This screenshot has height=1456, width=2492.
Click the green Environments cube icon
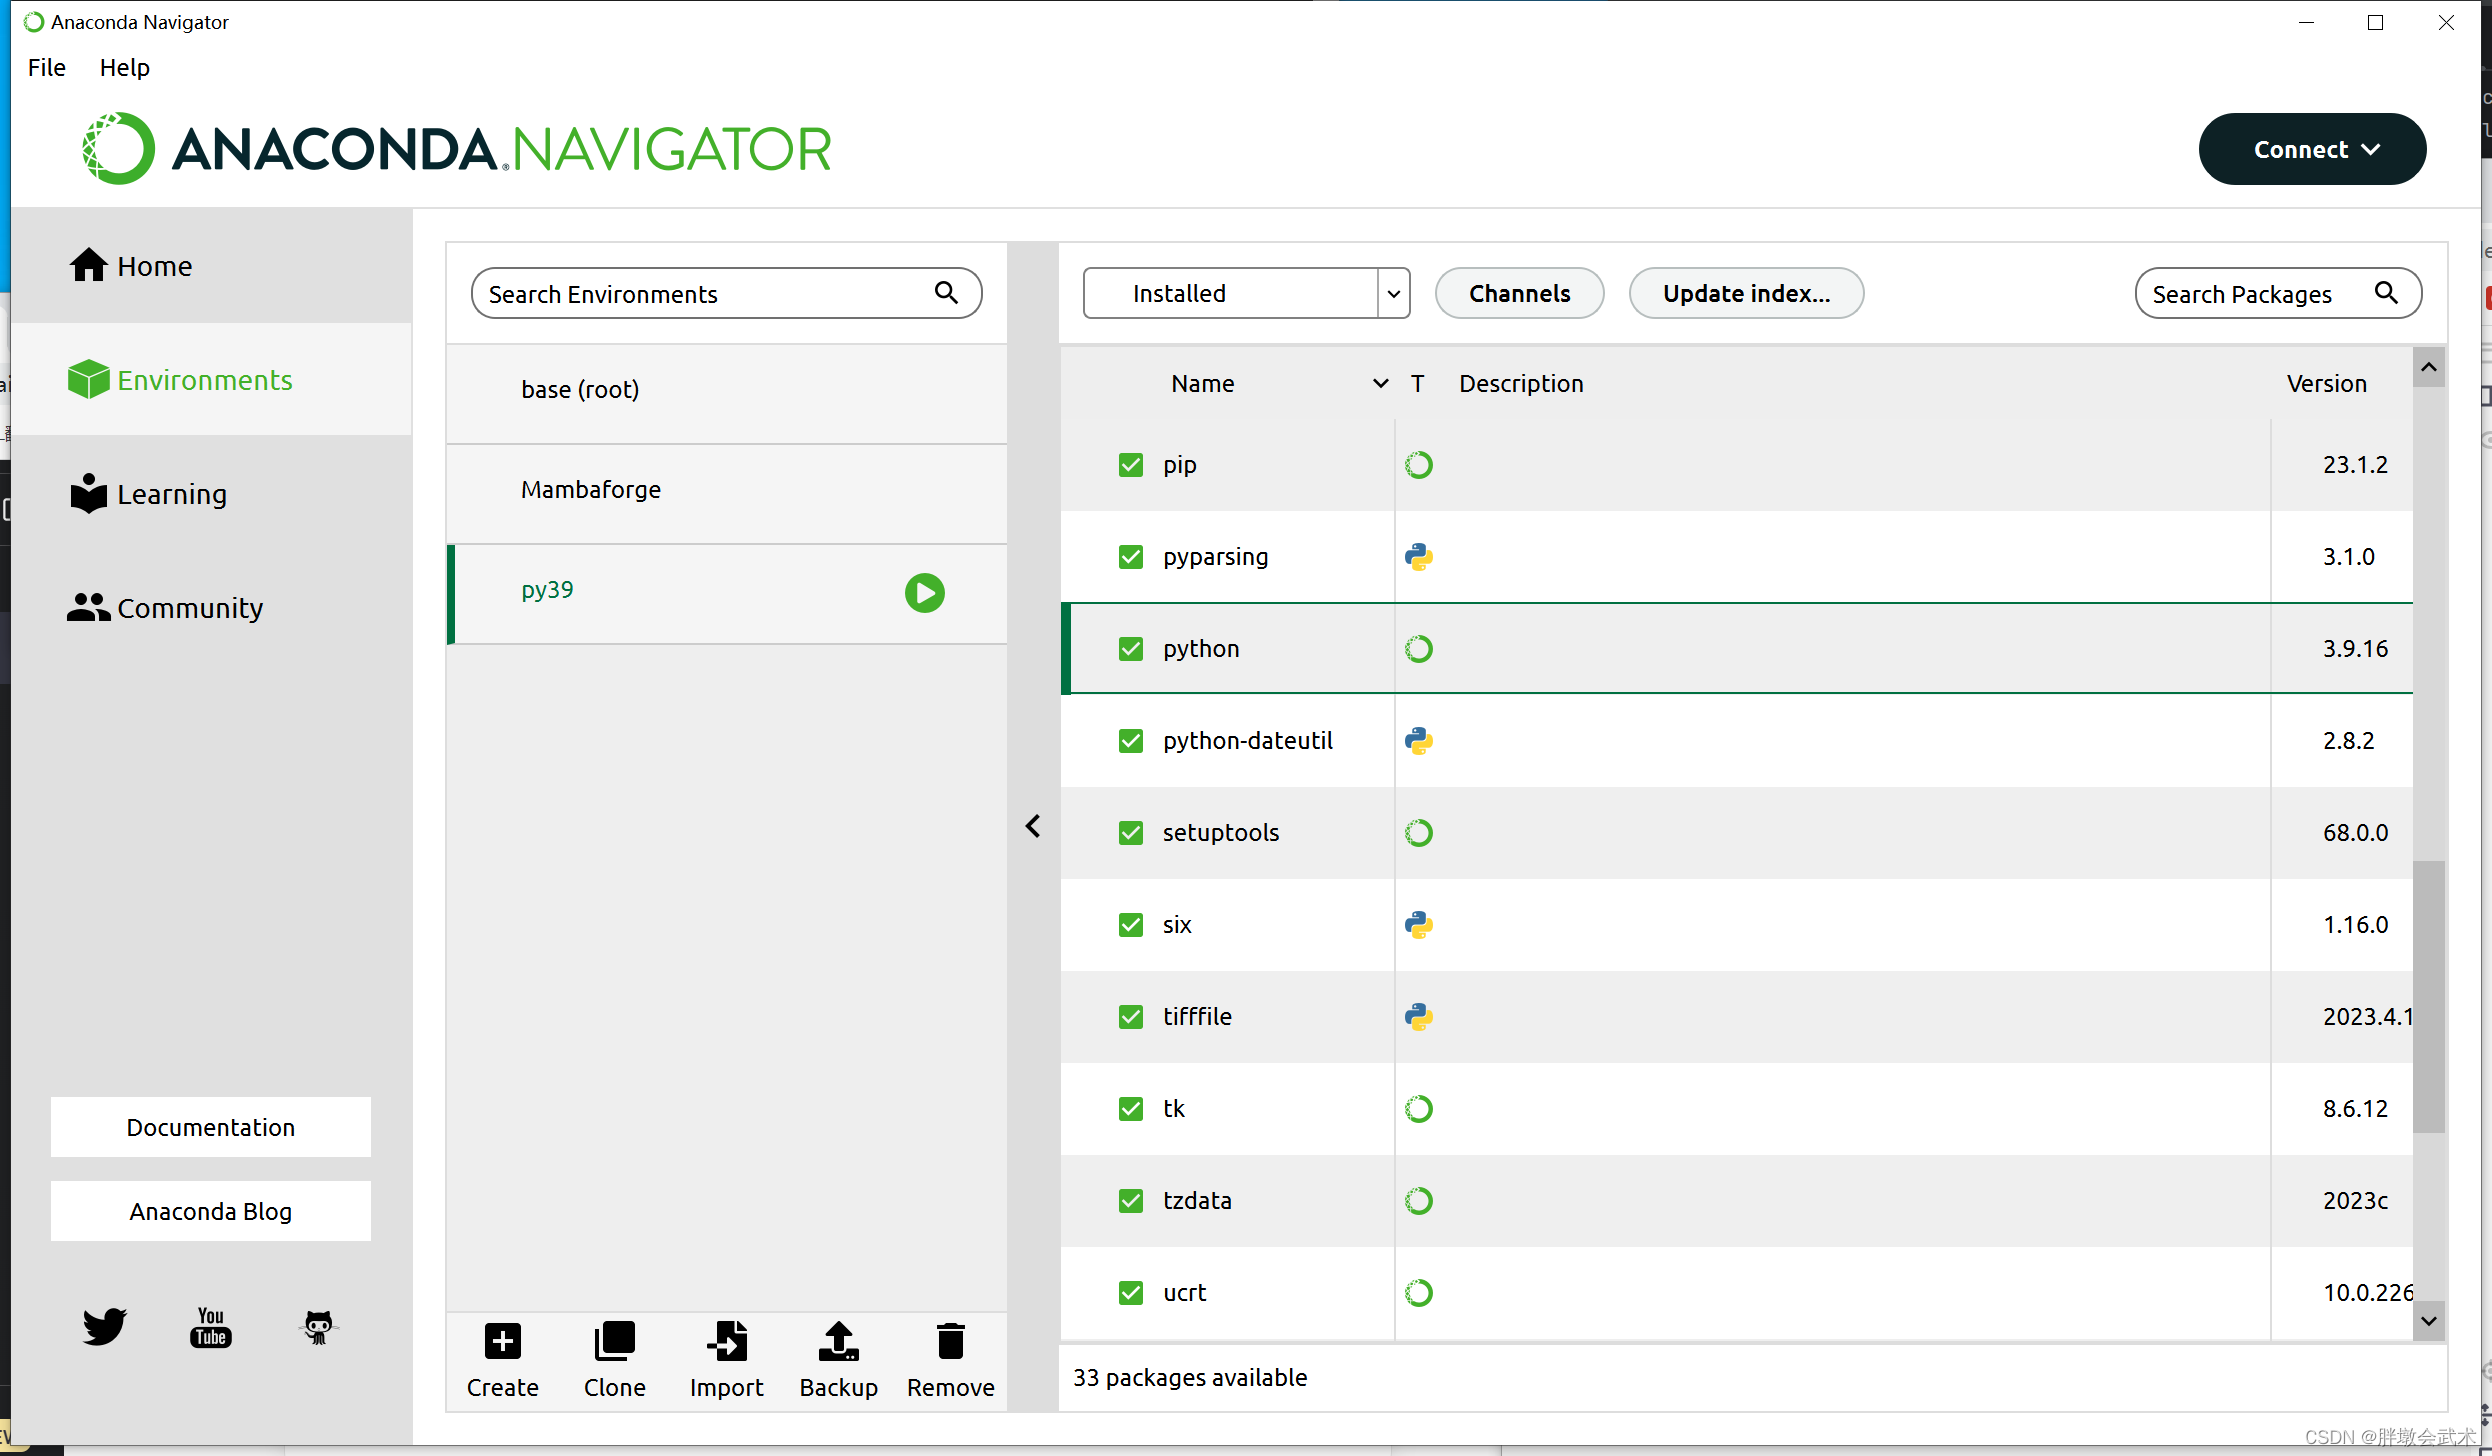pyautogui.click(x=88, y=379)
